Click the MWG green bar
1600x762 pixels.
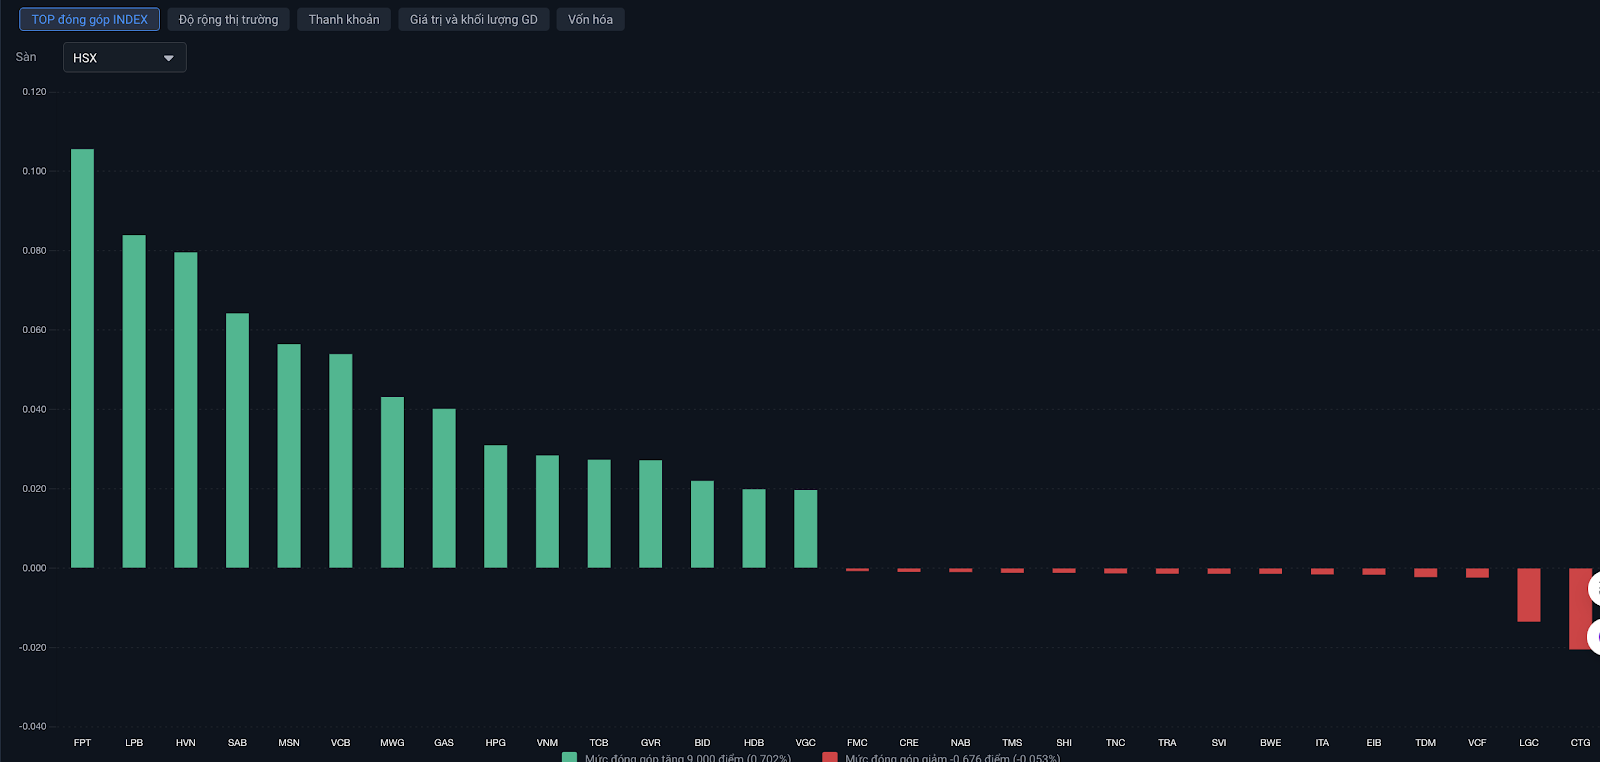[x=392, y=482]
